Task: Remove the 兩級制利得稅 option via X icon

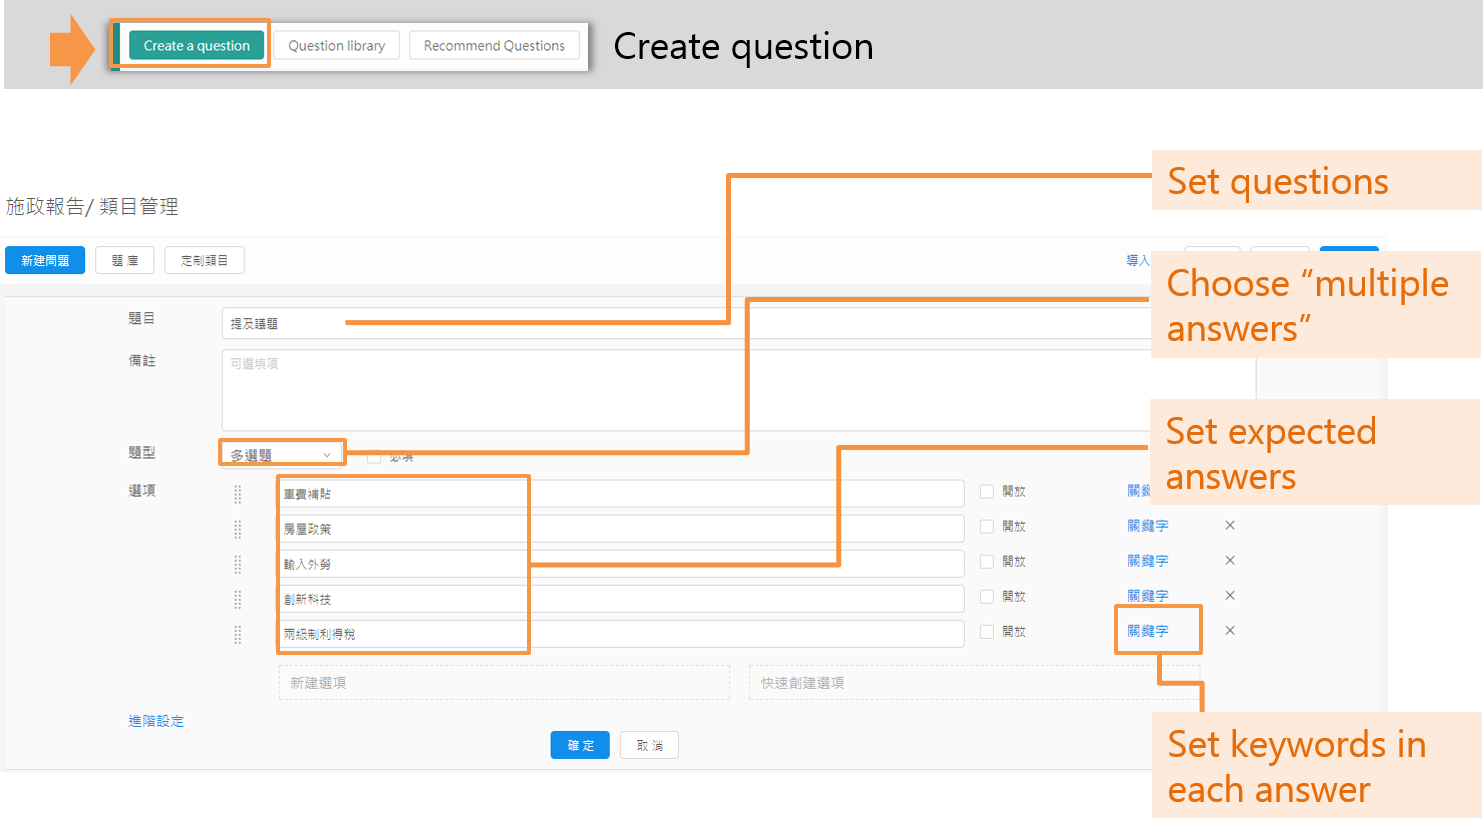Action: click(1230, 630)
